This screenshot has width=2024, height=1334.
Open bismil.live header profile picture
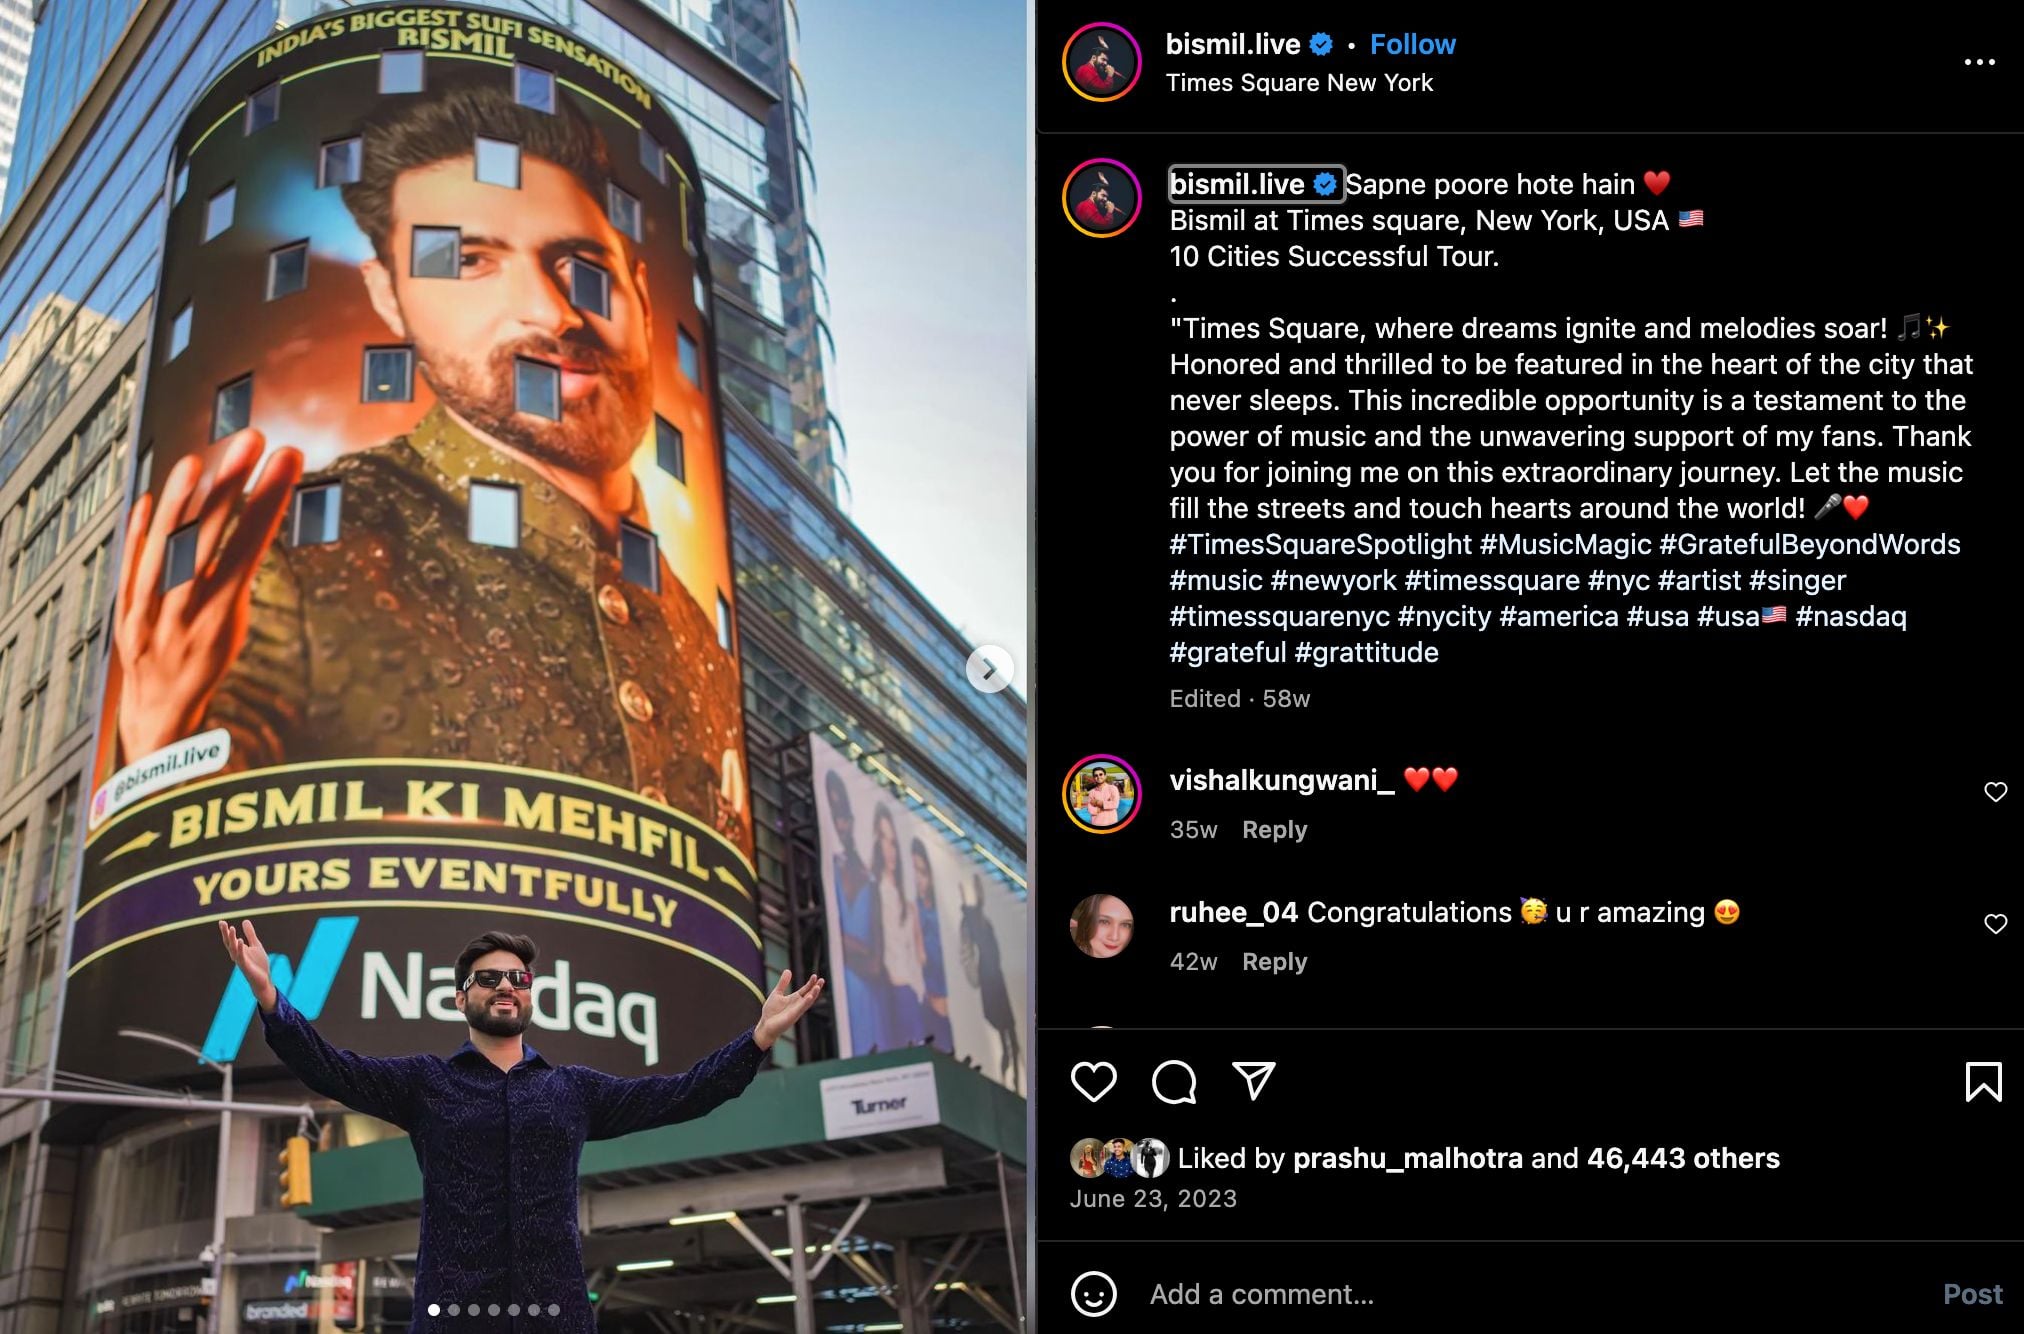coord(1102,62)
